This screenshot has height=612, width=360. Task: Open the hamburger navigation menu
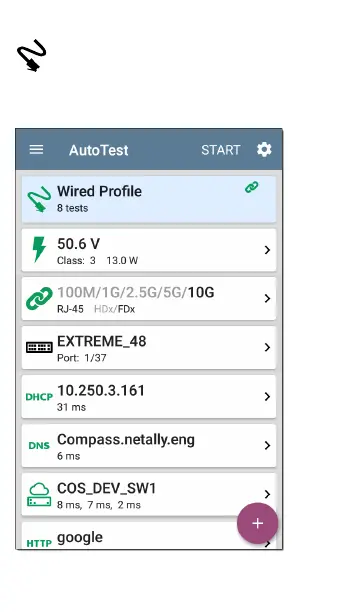36,149
